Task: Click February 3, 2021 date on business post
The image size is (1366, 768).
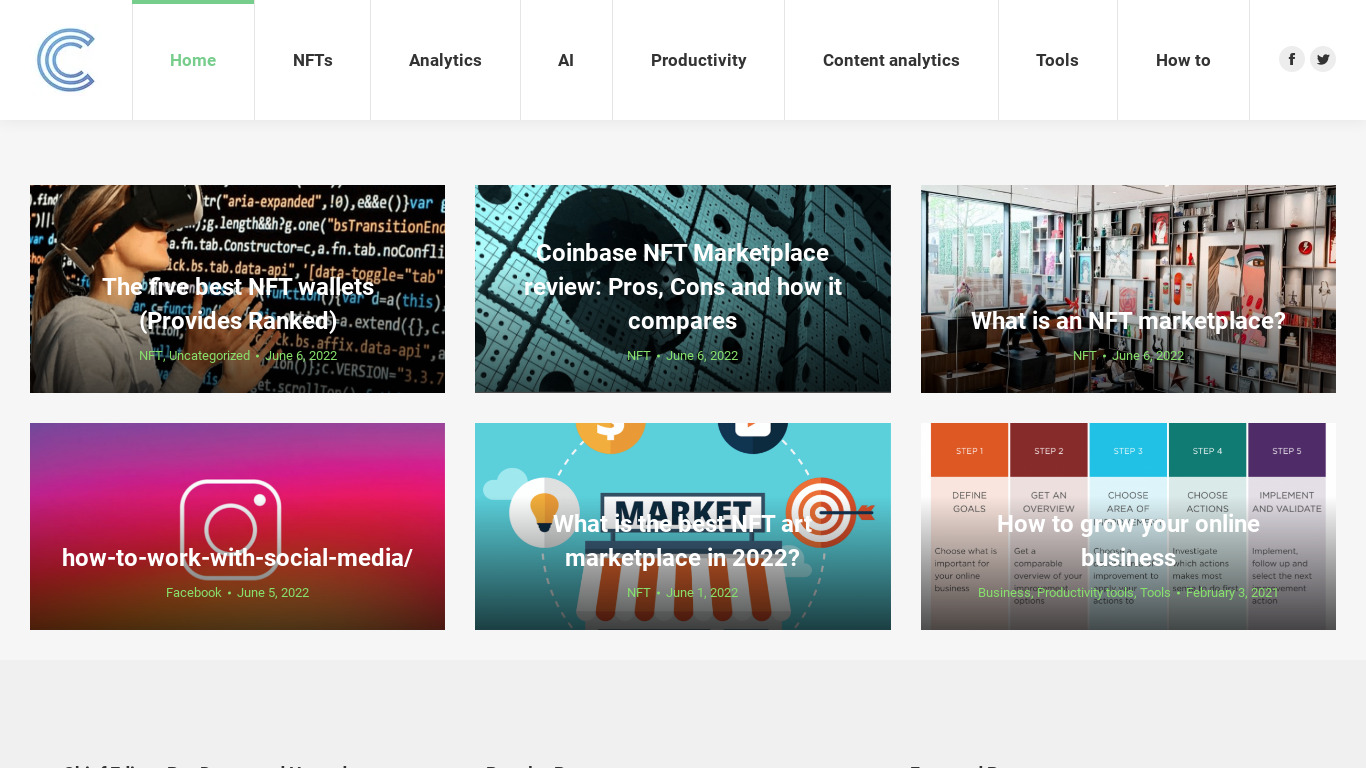Action: (1232, 593)
